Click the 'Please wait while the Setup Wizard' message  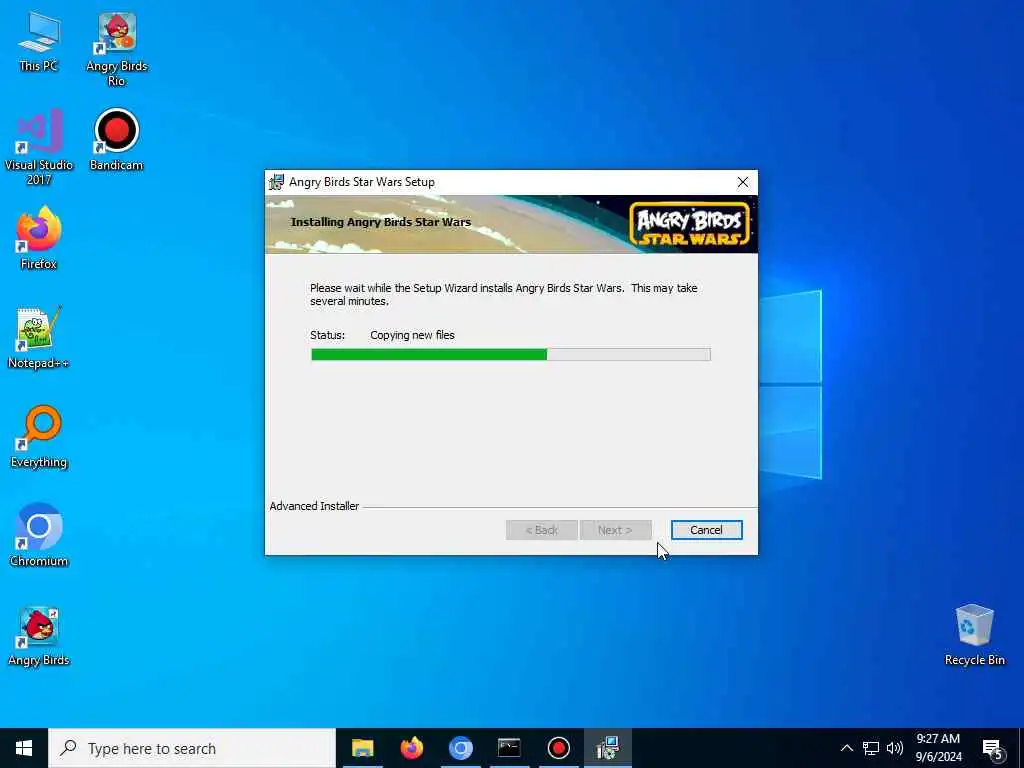point(504,295)
